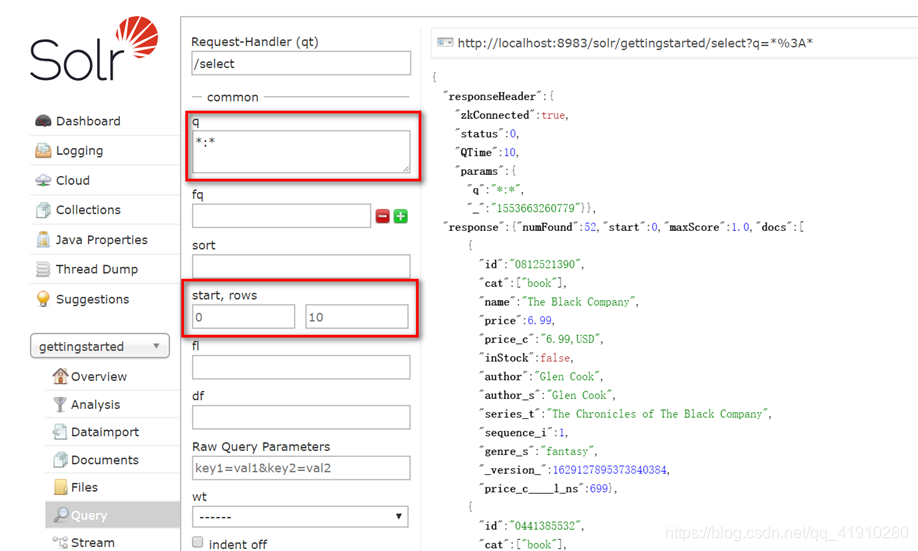918x551 pixels.
Task: Click the "price":6.99 entry
Action: (516, 321)
